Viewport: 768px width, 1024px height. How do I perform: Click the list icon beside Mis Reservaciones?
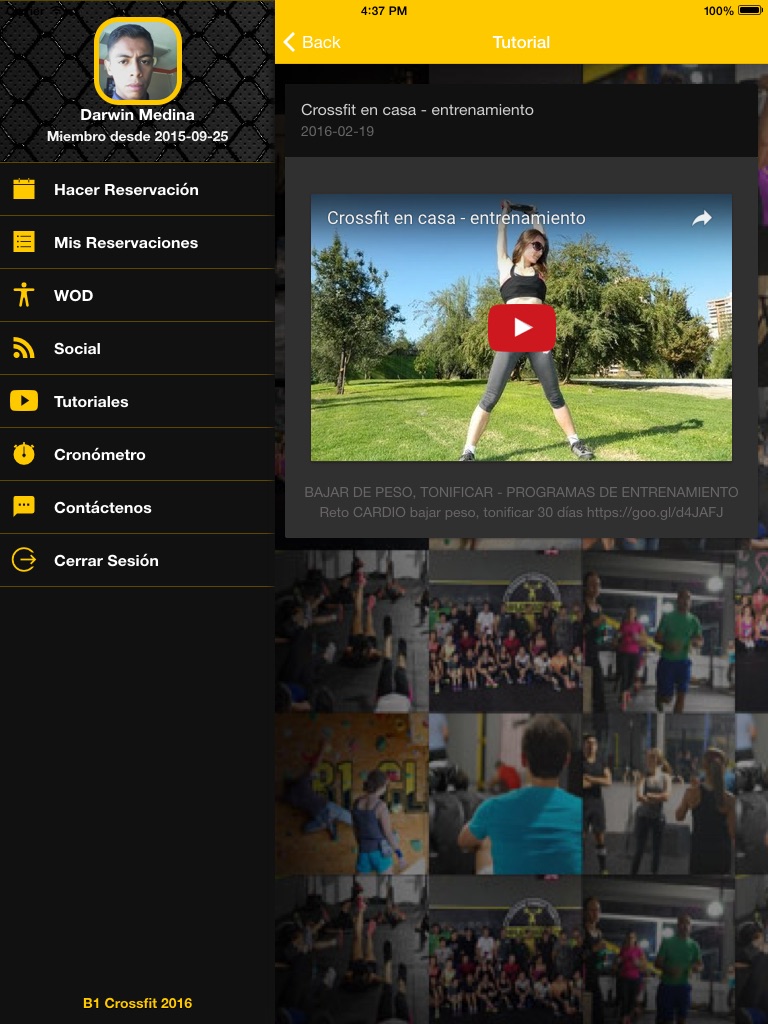24,242
